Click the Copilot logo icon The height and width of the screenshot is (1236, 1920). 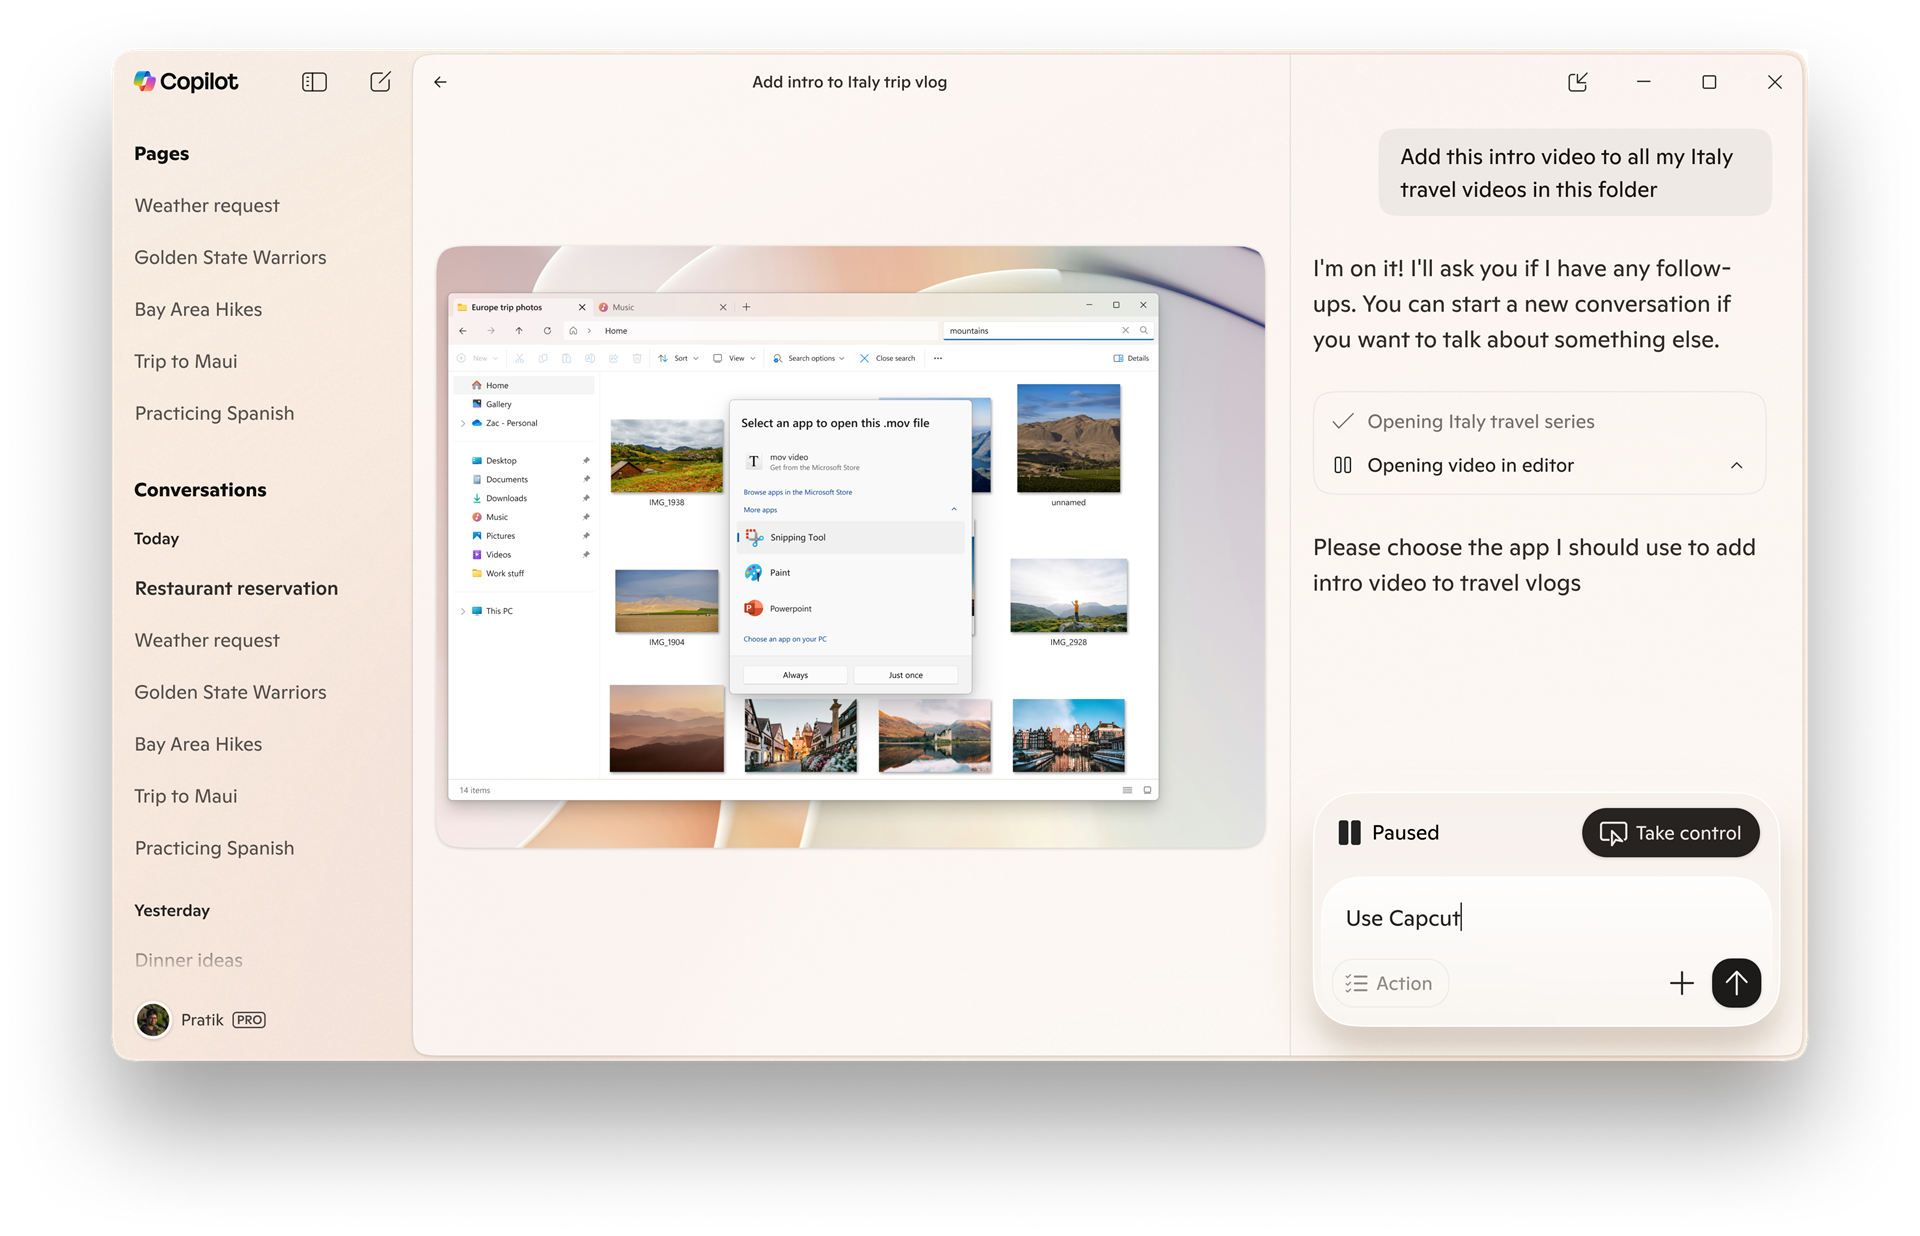[145, 81]
